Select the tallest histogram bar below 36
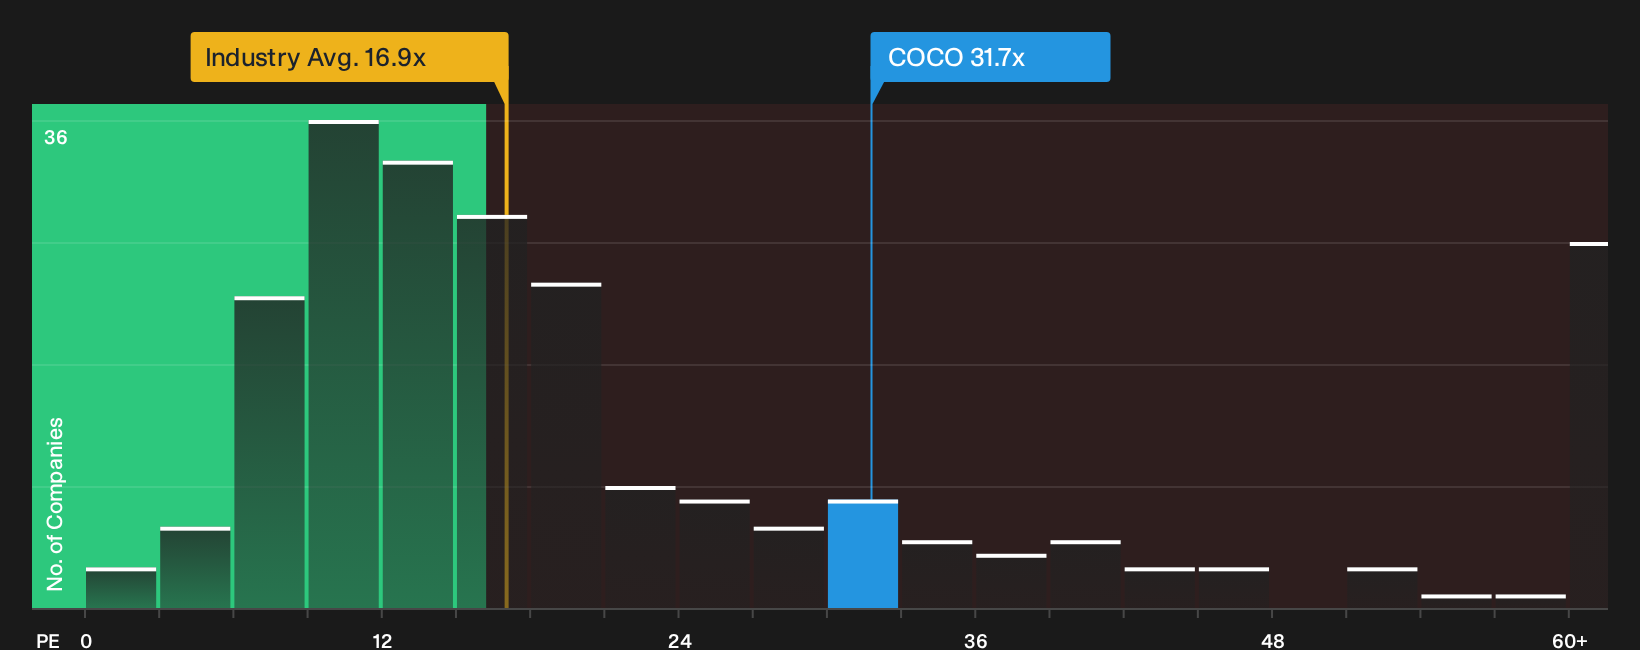This screenshot has height=650, width=1640. pos(344,364)
